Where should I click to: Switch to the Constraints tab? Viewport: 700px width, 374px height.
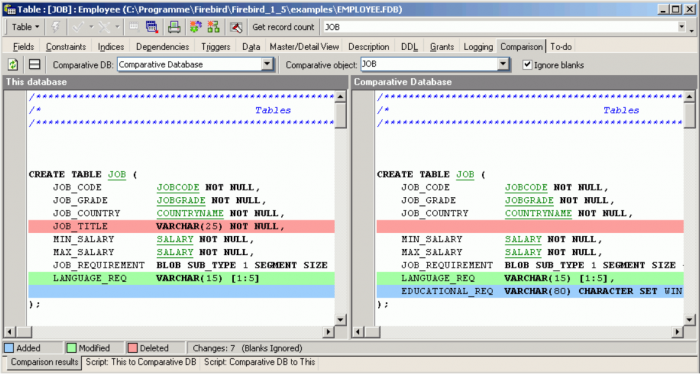pyautogui.click(x=66, y=46)
